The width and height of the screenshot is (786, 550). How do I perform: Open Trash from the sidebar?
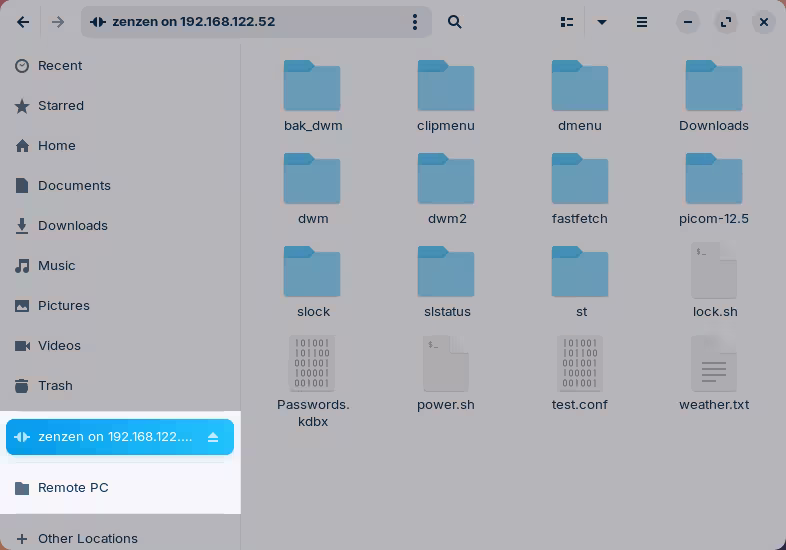click(x=55, y=386)
